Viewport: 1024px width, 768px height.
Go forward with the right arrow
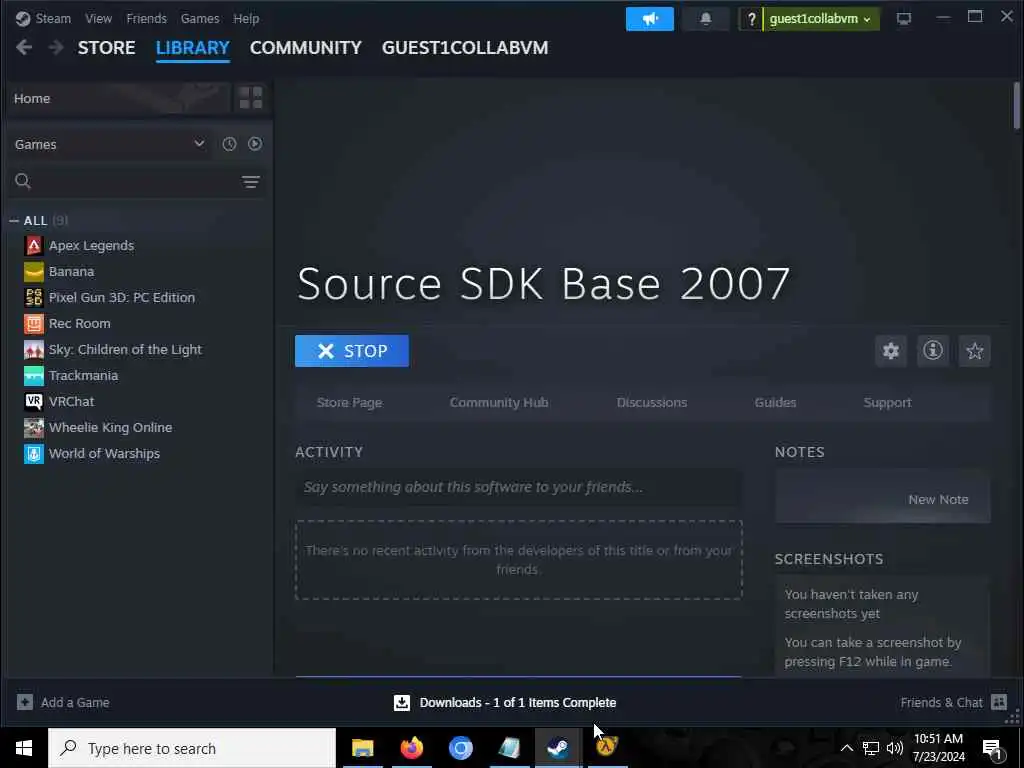(56, 47)
